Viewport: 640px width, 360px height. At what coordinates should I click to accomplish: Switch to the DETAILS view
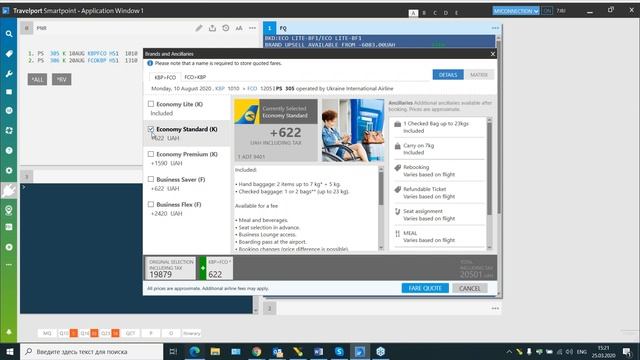tap(448, 75)
